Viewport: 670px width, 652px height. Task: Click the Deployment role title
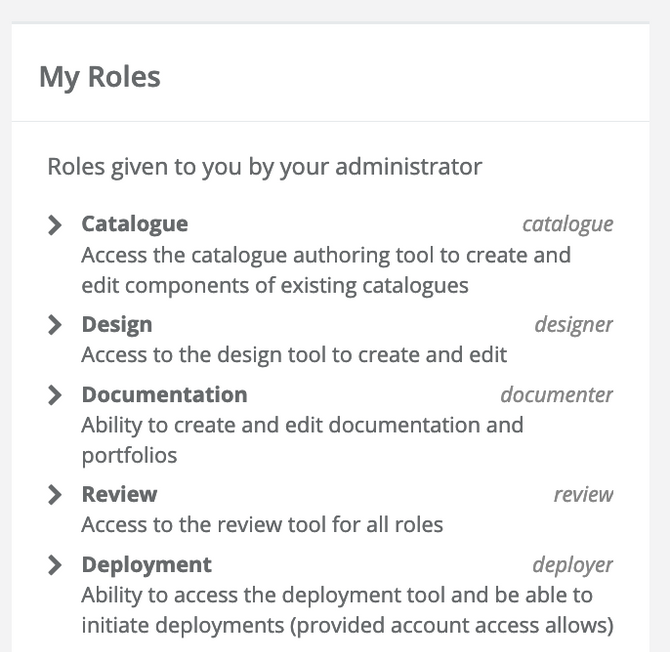[x=146, y=564]
